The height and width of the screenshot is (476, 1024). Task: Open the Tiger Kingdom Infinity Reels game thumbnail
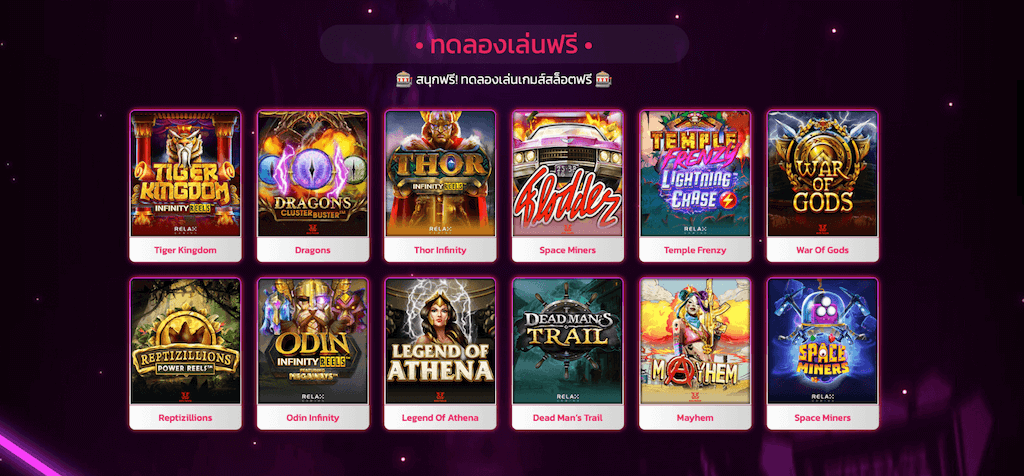[x=185, y=174]
